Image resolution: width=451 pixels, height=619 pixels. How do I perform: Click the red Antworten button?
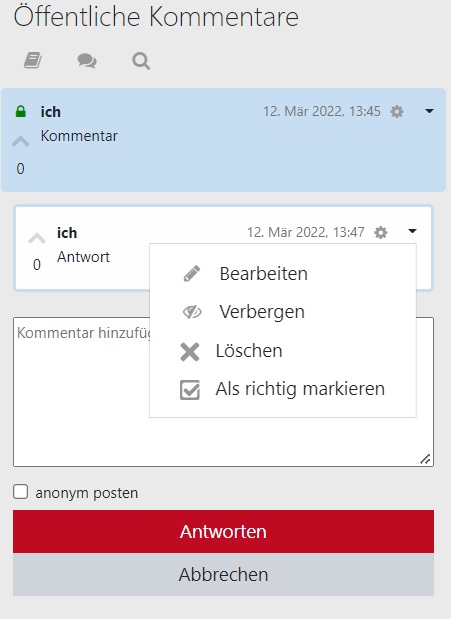[224, 531]
